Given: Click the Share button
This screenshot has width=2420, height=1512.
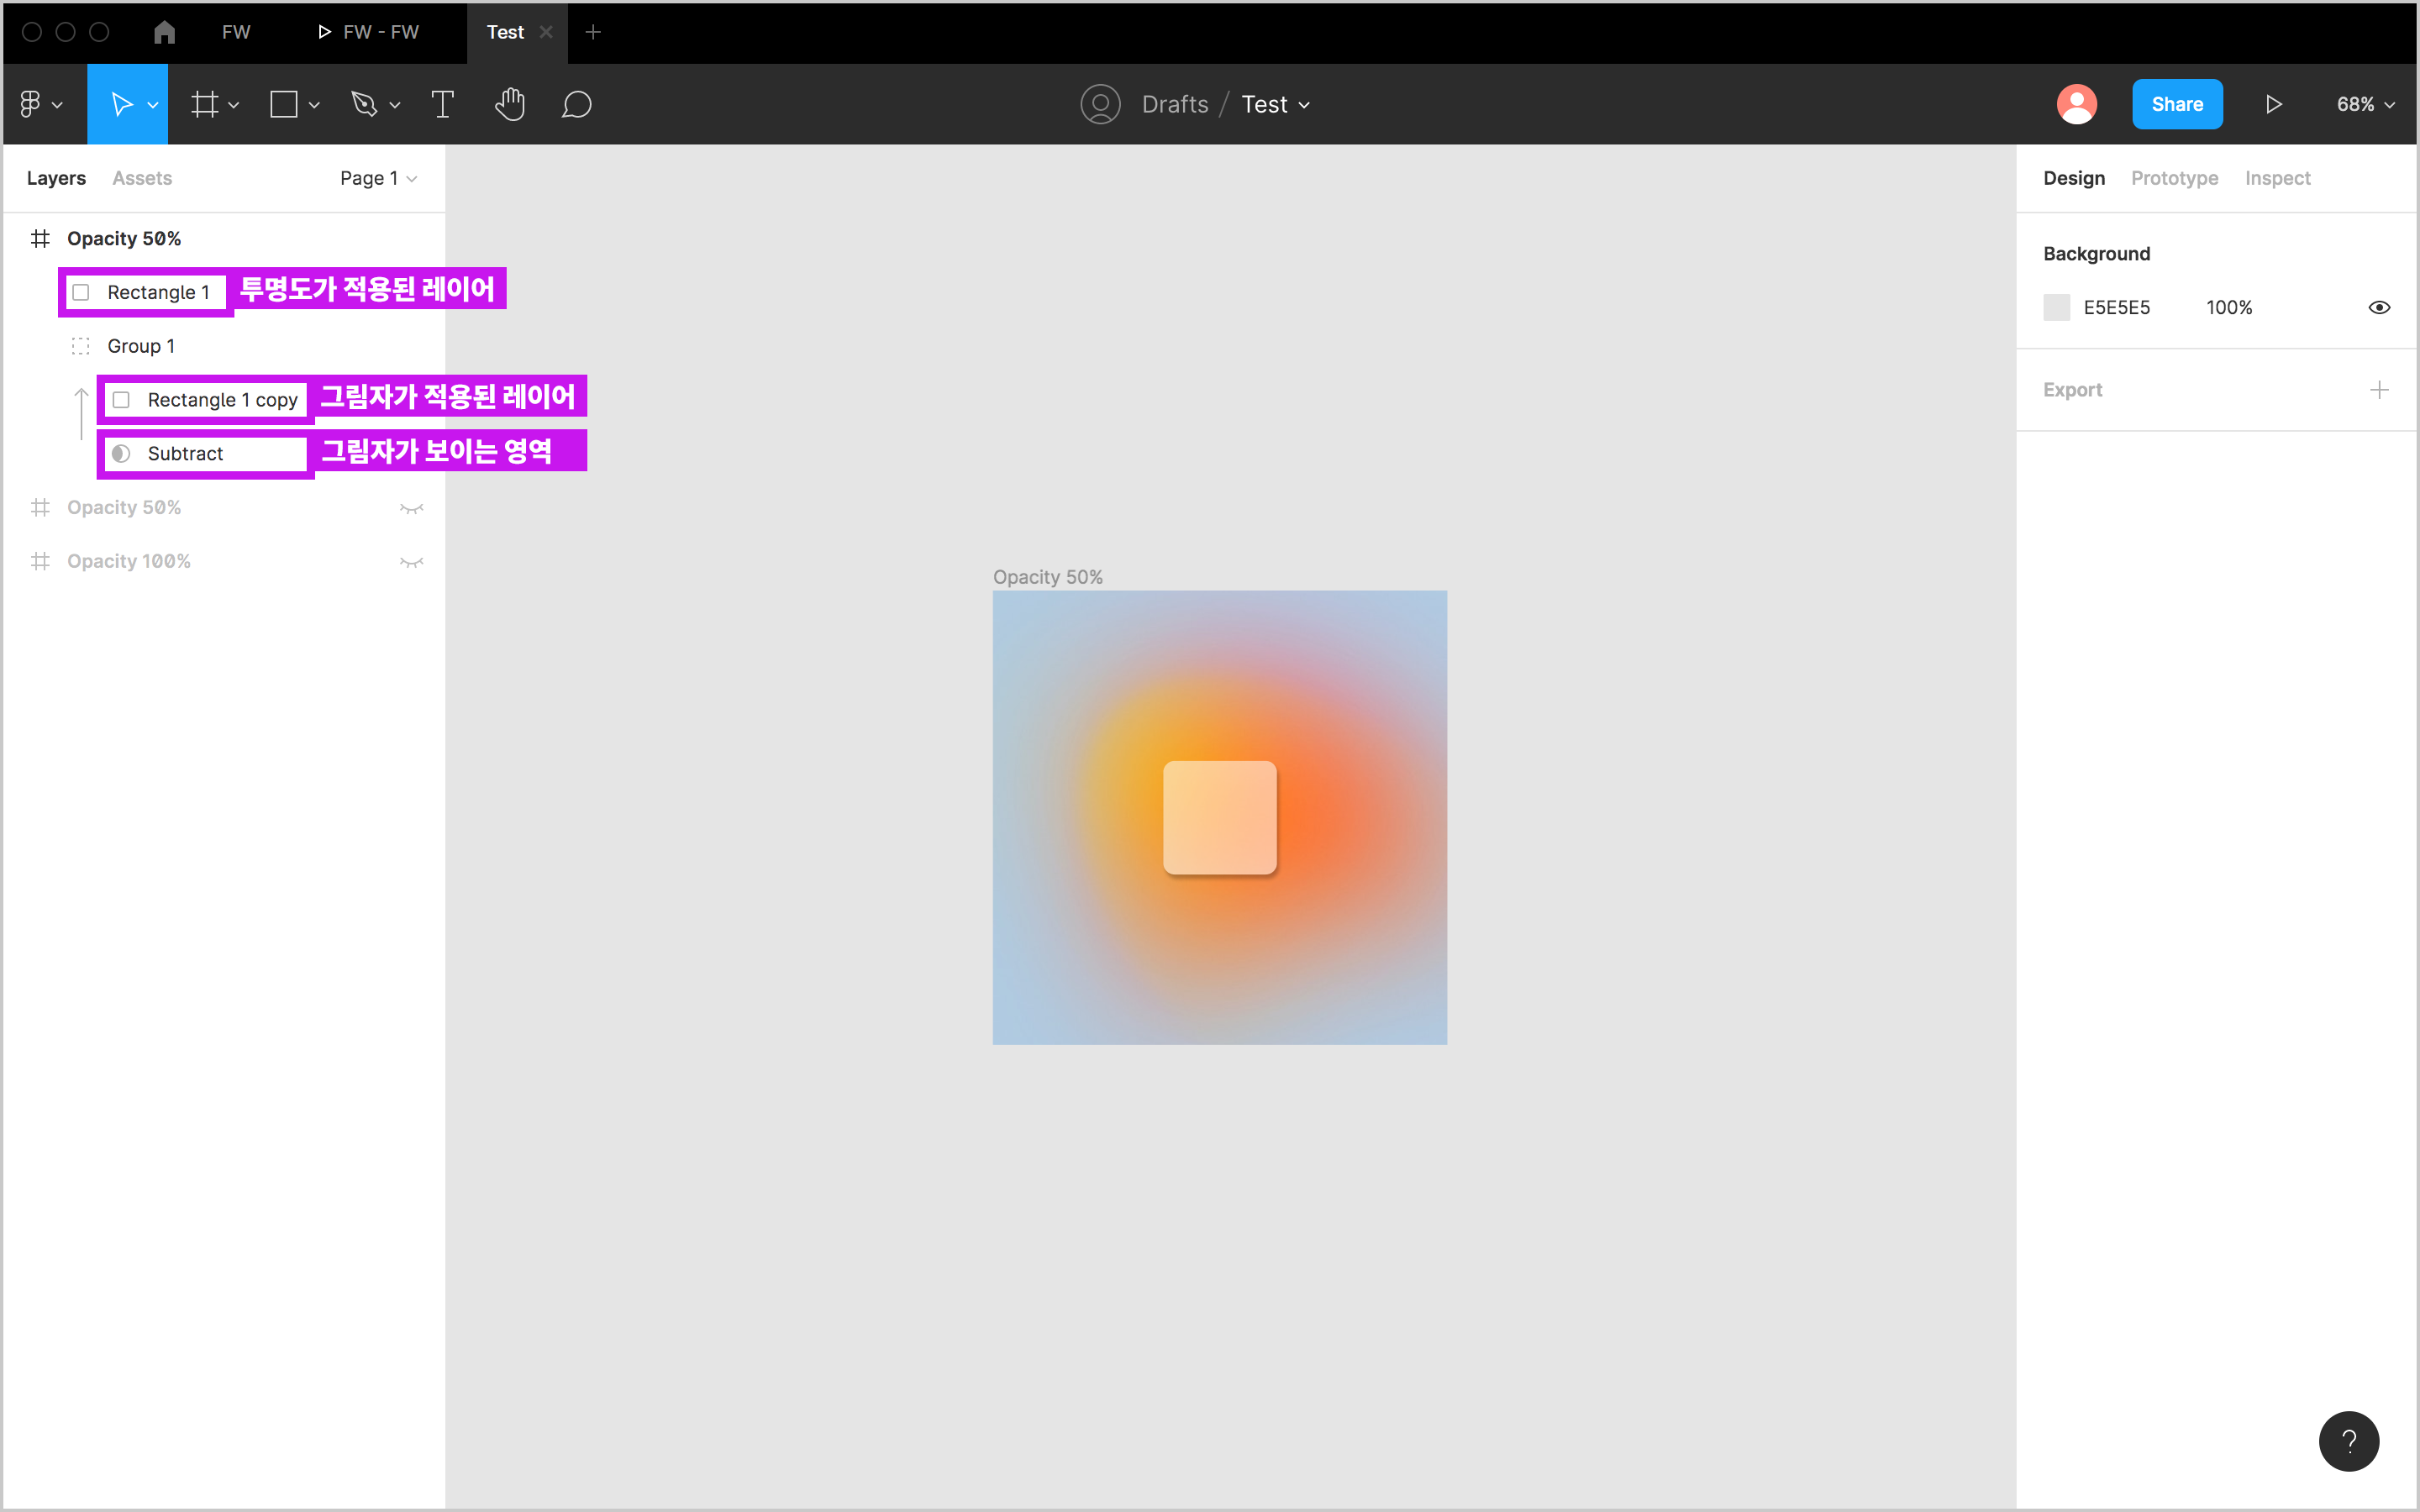Looking at the screenshot, I should point(2177,104).
